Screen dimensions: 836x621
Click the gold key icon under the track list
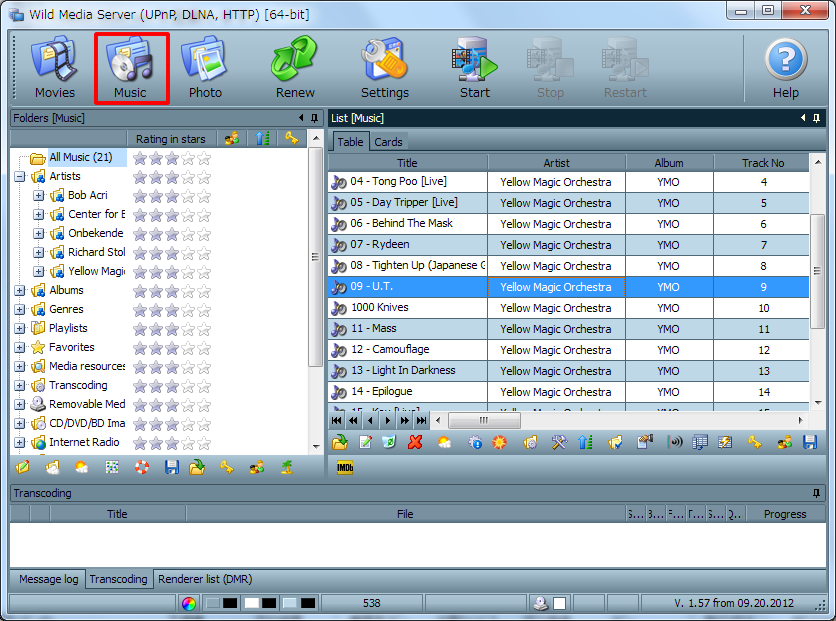coord(754,442)
